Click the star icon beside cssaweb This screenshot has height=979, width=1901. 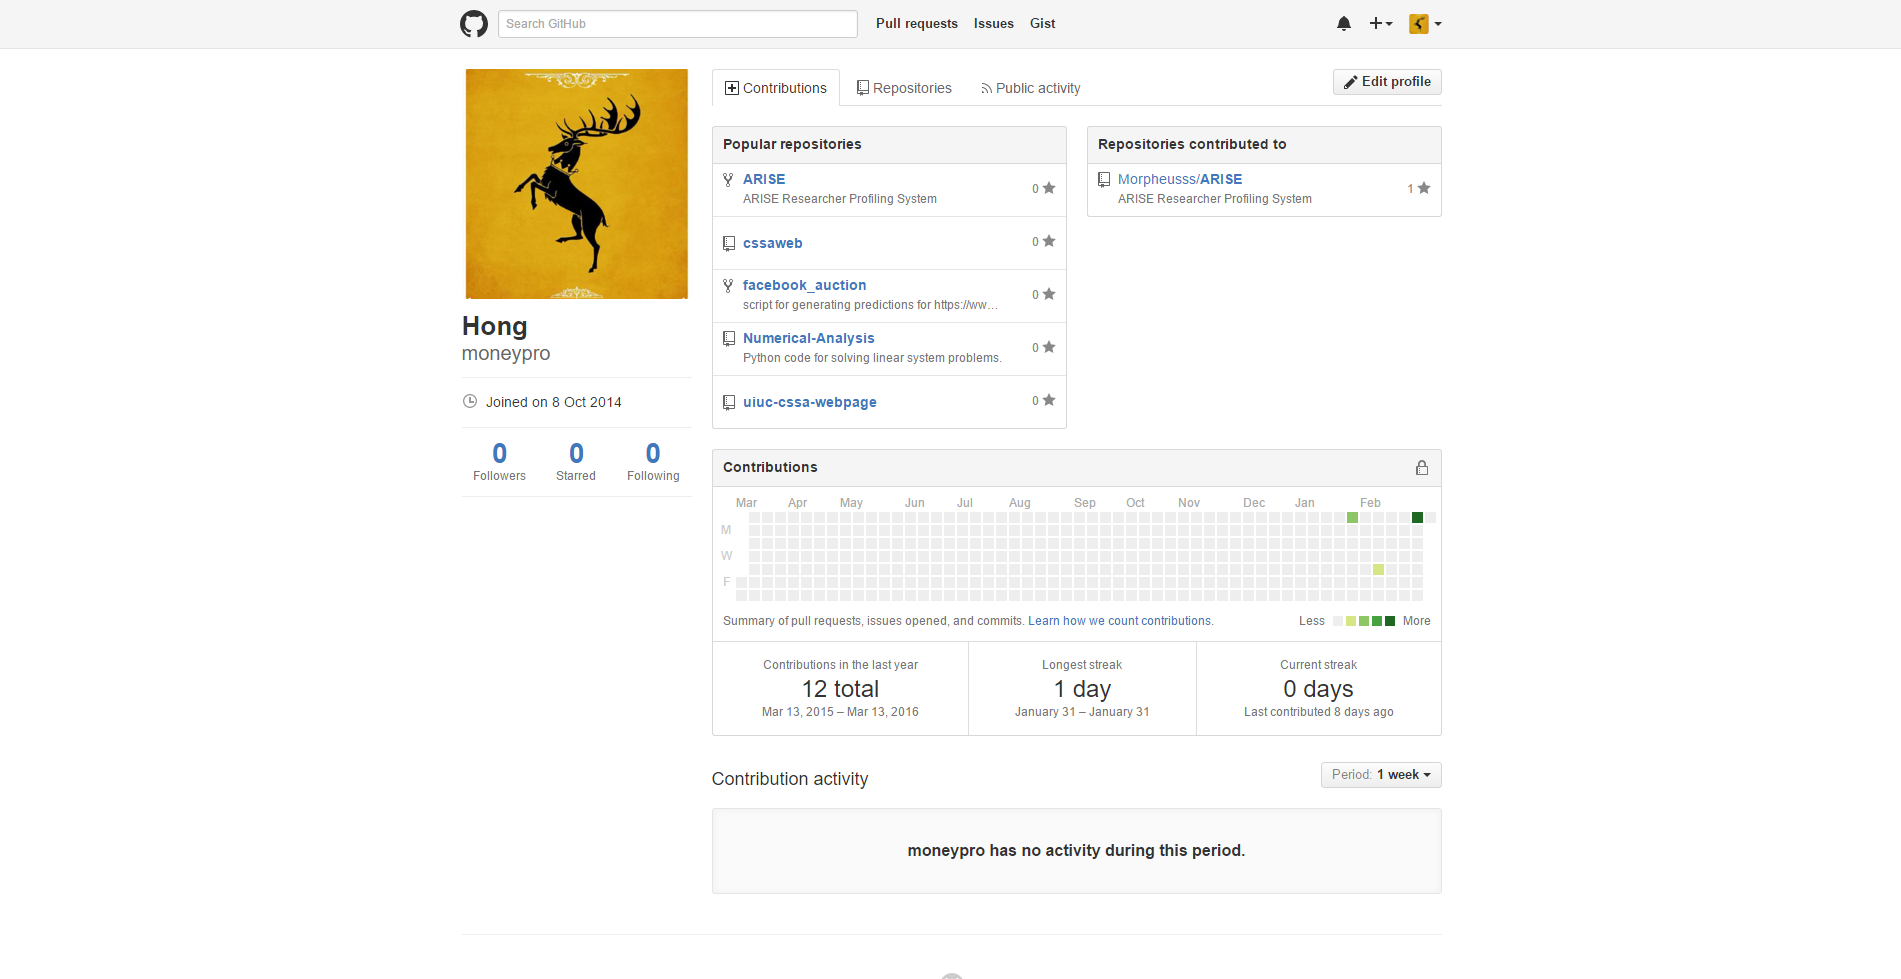coord(1049,241)
